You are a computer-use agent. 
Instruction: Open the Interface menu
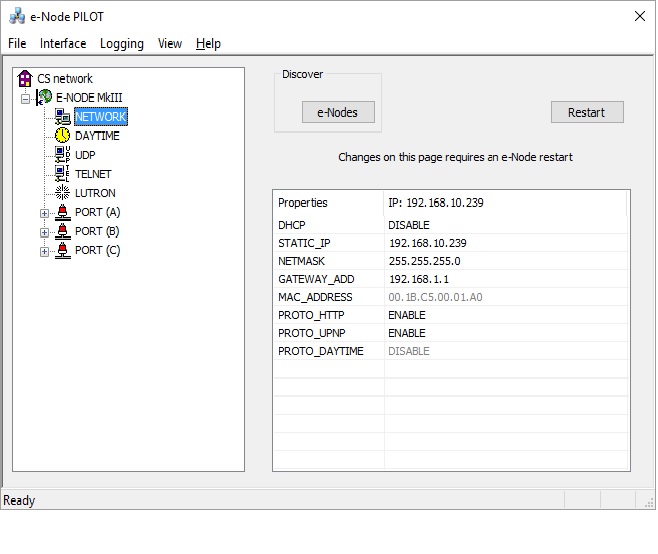[x=63, y=43]
